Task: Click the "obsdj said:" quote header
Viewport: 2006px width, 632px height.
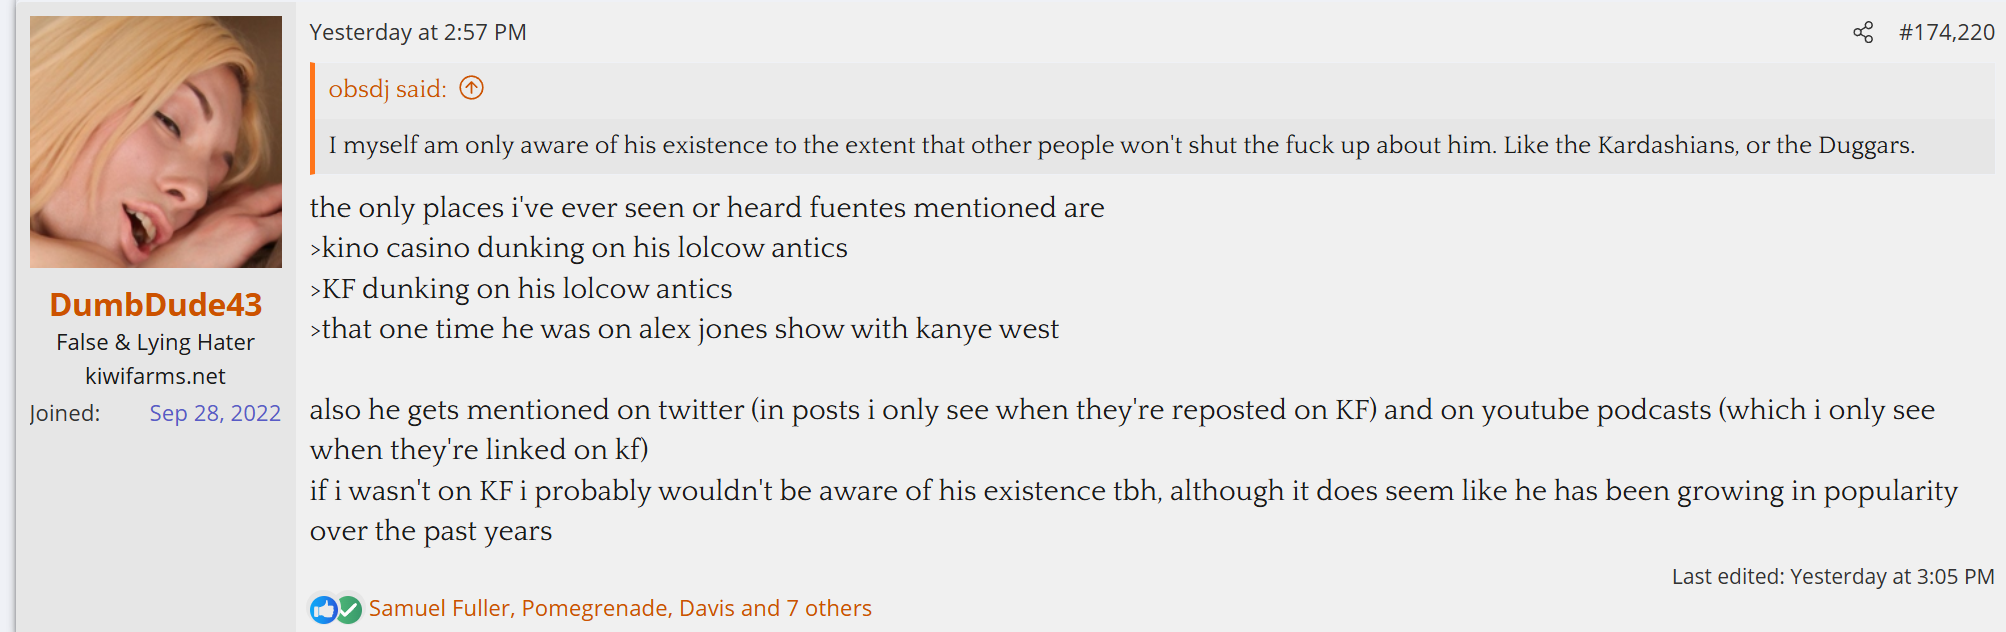Action: click(x=387, y=89)
